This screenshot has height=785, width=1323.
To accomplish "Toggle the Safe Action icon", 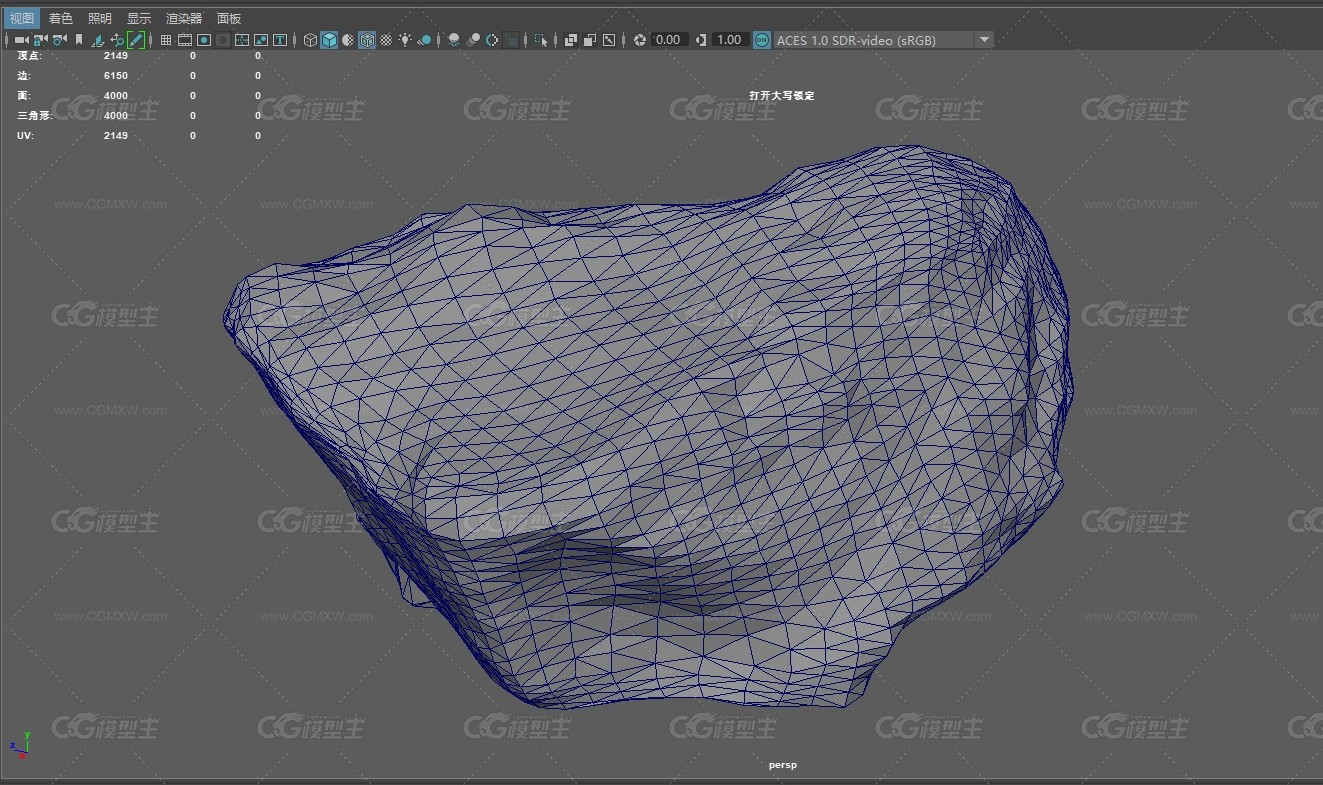I will (261, 40).
